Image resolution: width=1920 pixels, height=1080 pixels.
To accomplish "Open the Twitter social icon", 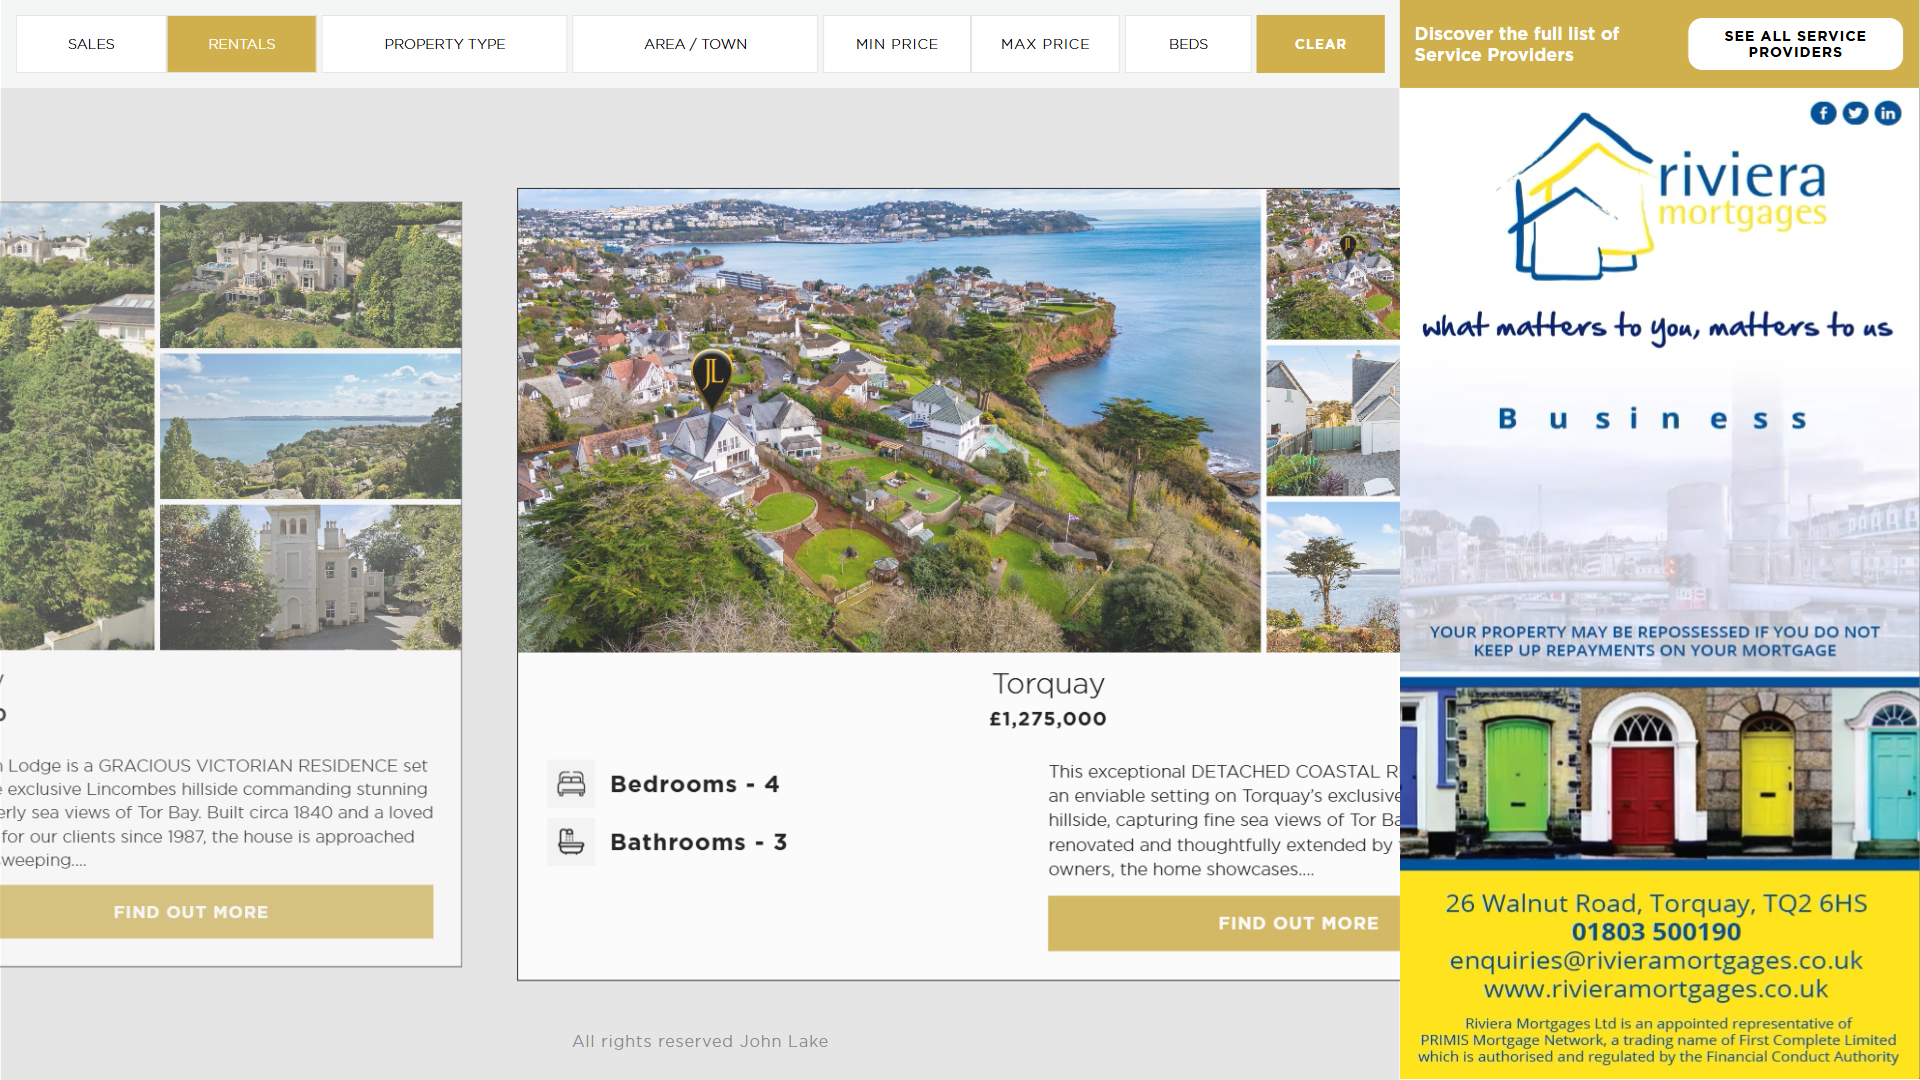I will coord(1855,113).
